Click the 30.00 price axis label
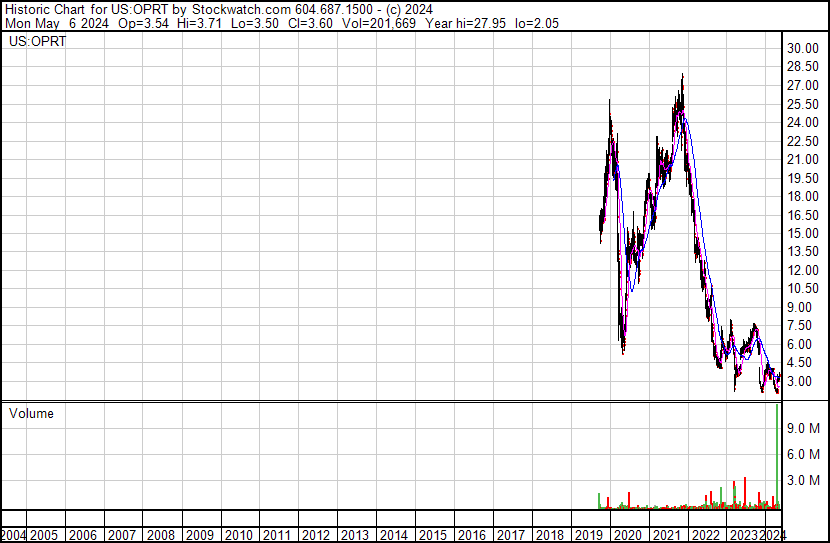 (x=802, y=49)
